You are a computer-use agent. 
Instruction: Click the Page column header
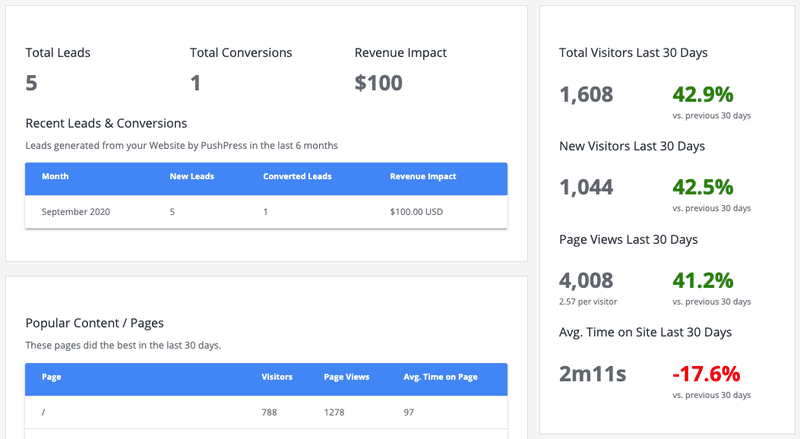point(51,377)
